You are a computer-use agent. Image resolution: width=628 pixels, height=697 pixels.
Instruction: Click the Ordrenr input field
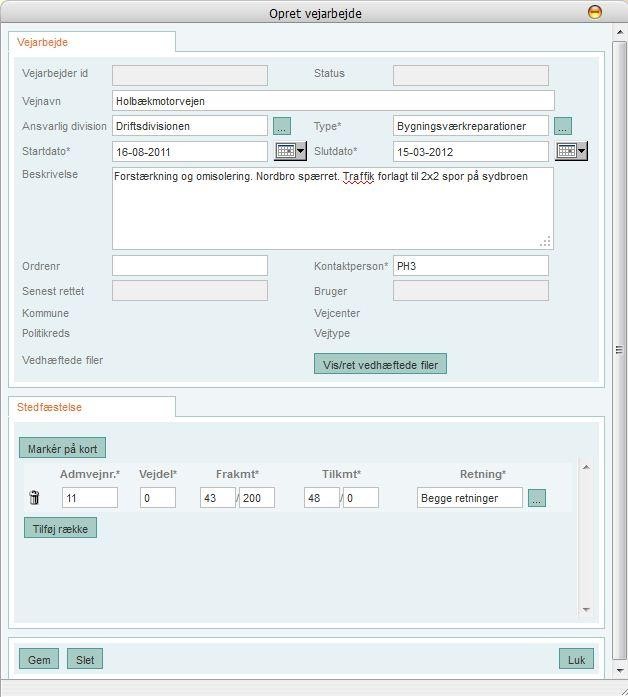click(190, 266)
